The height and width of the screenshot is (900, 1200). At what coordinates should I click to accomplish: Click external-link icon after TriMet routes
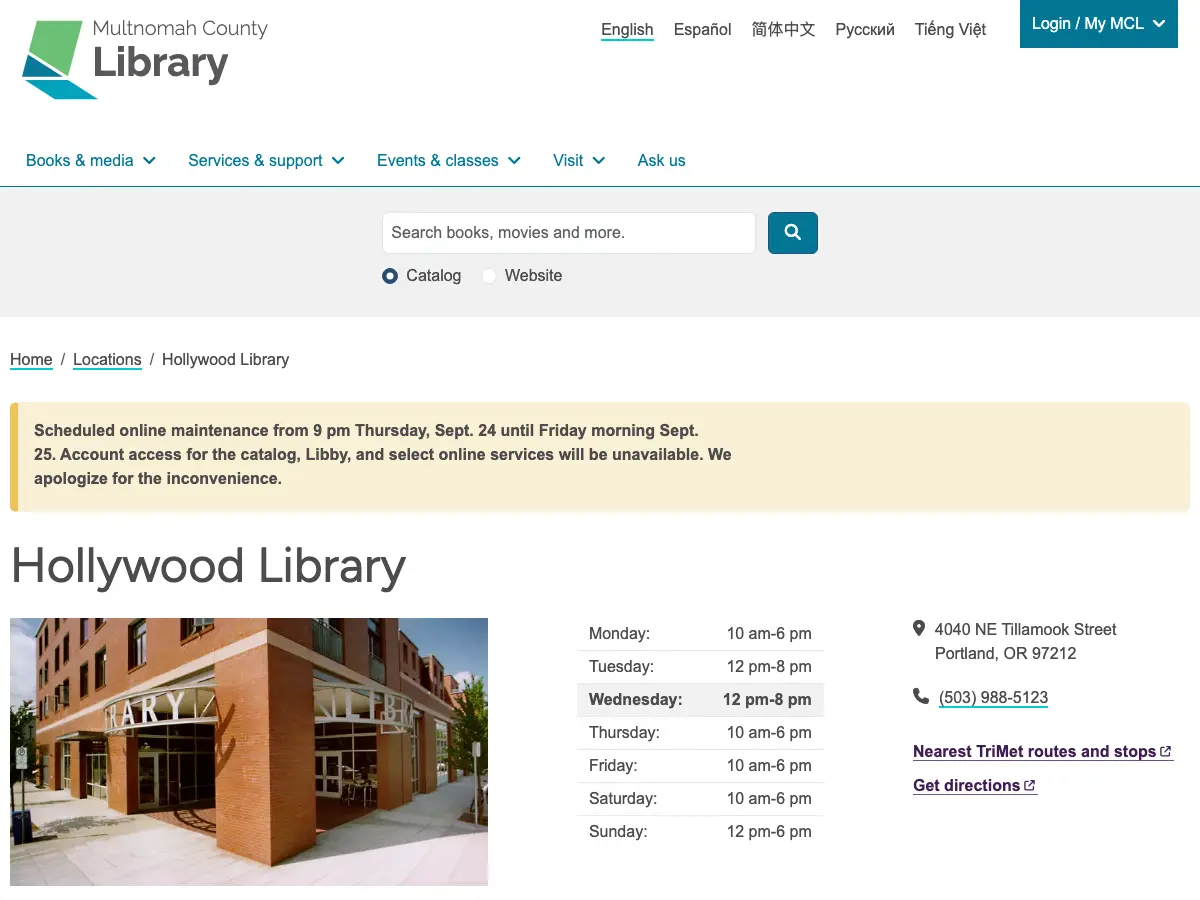click(x=1166, y=752)
